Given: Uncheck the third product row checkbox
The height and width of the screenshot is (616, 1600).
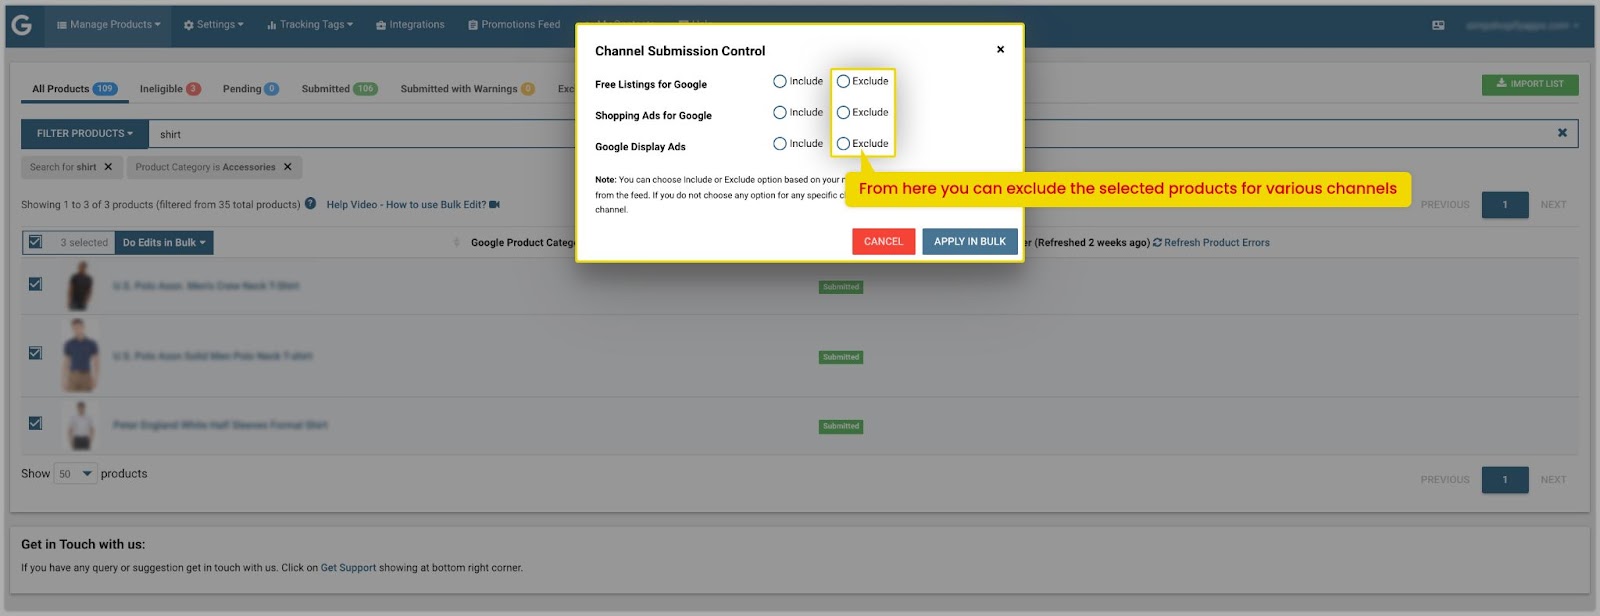Looking at the screenshot, I should pyautogui.click(x=35, y=423).
